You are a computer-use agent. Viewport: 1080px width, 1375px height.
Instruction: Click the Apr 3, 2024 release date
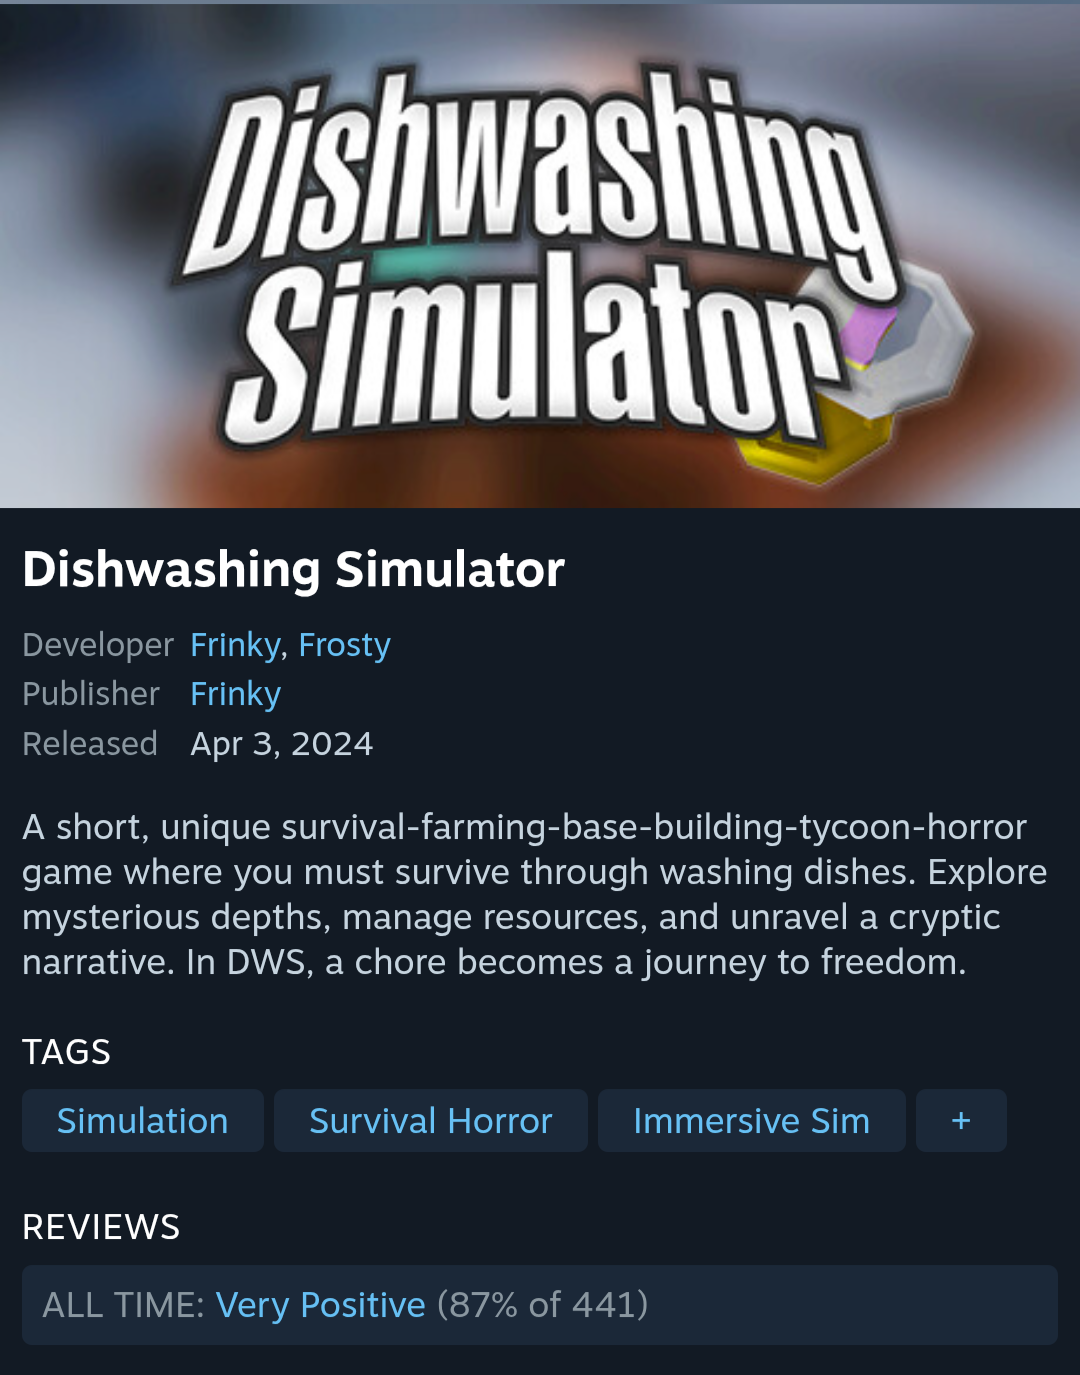click(281, 744)
